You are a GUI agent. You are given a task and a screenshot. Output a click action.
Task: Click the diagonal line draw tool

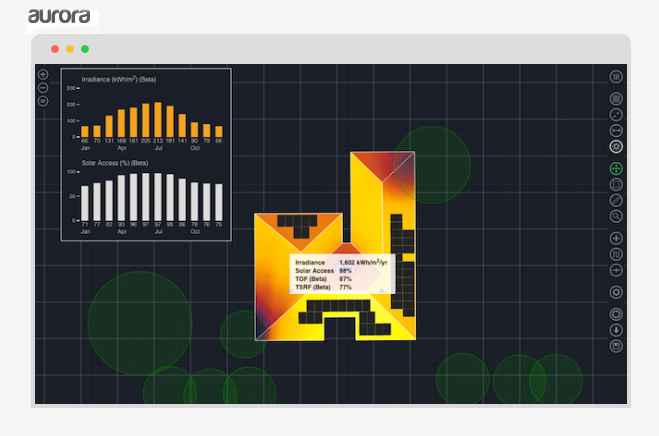(x=616, y=200)
